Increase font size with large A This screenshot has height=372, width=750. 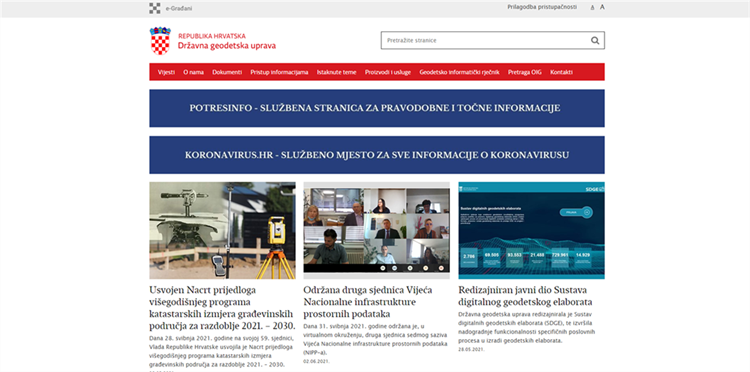point(602,7)
